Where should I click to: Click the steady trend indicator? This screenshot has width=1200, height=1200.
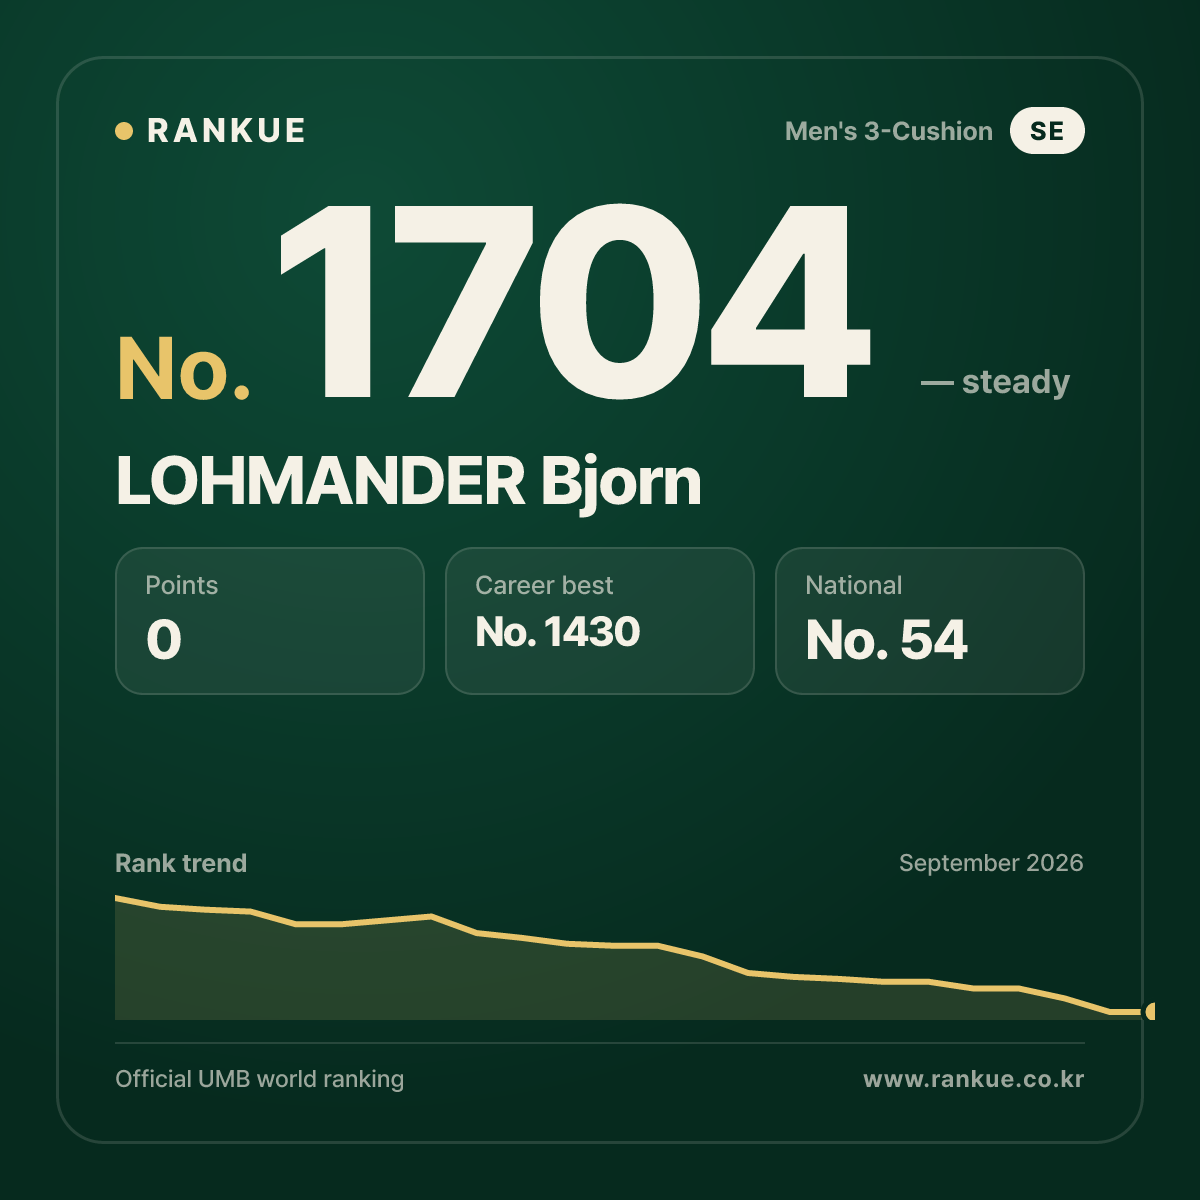pyautogui.click(x=995, y=382)
